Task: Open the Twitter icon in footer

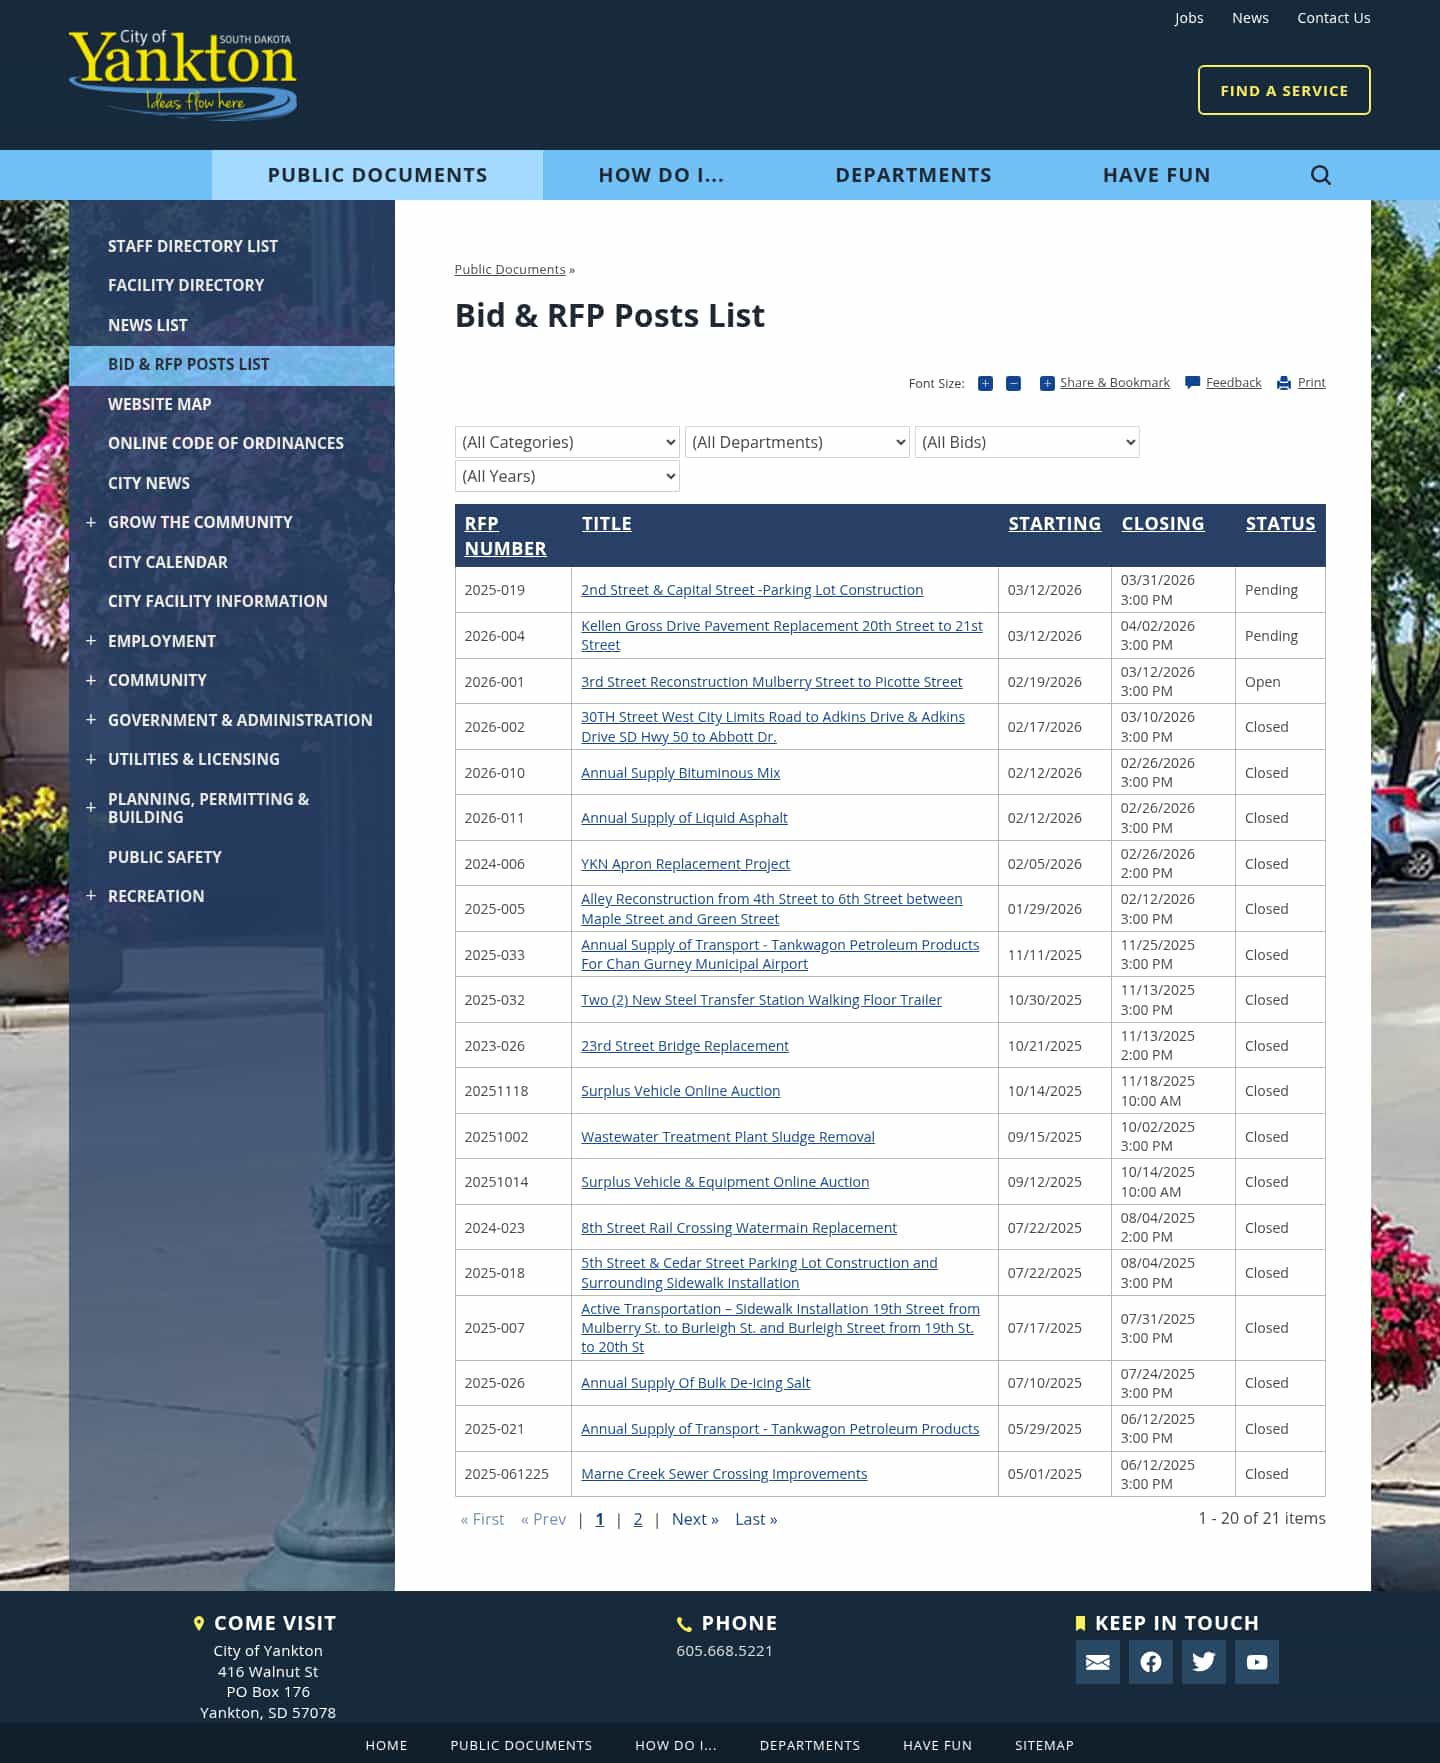Action: [x=1203, y=1661]
